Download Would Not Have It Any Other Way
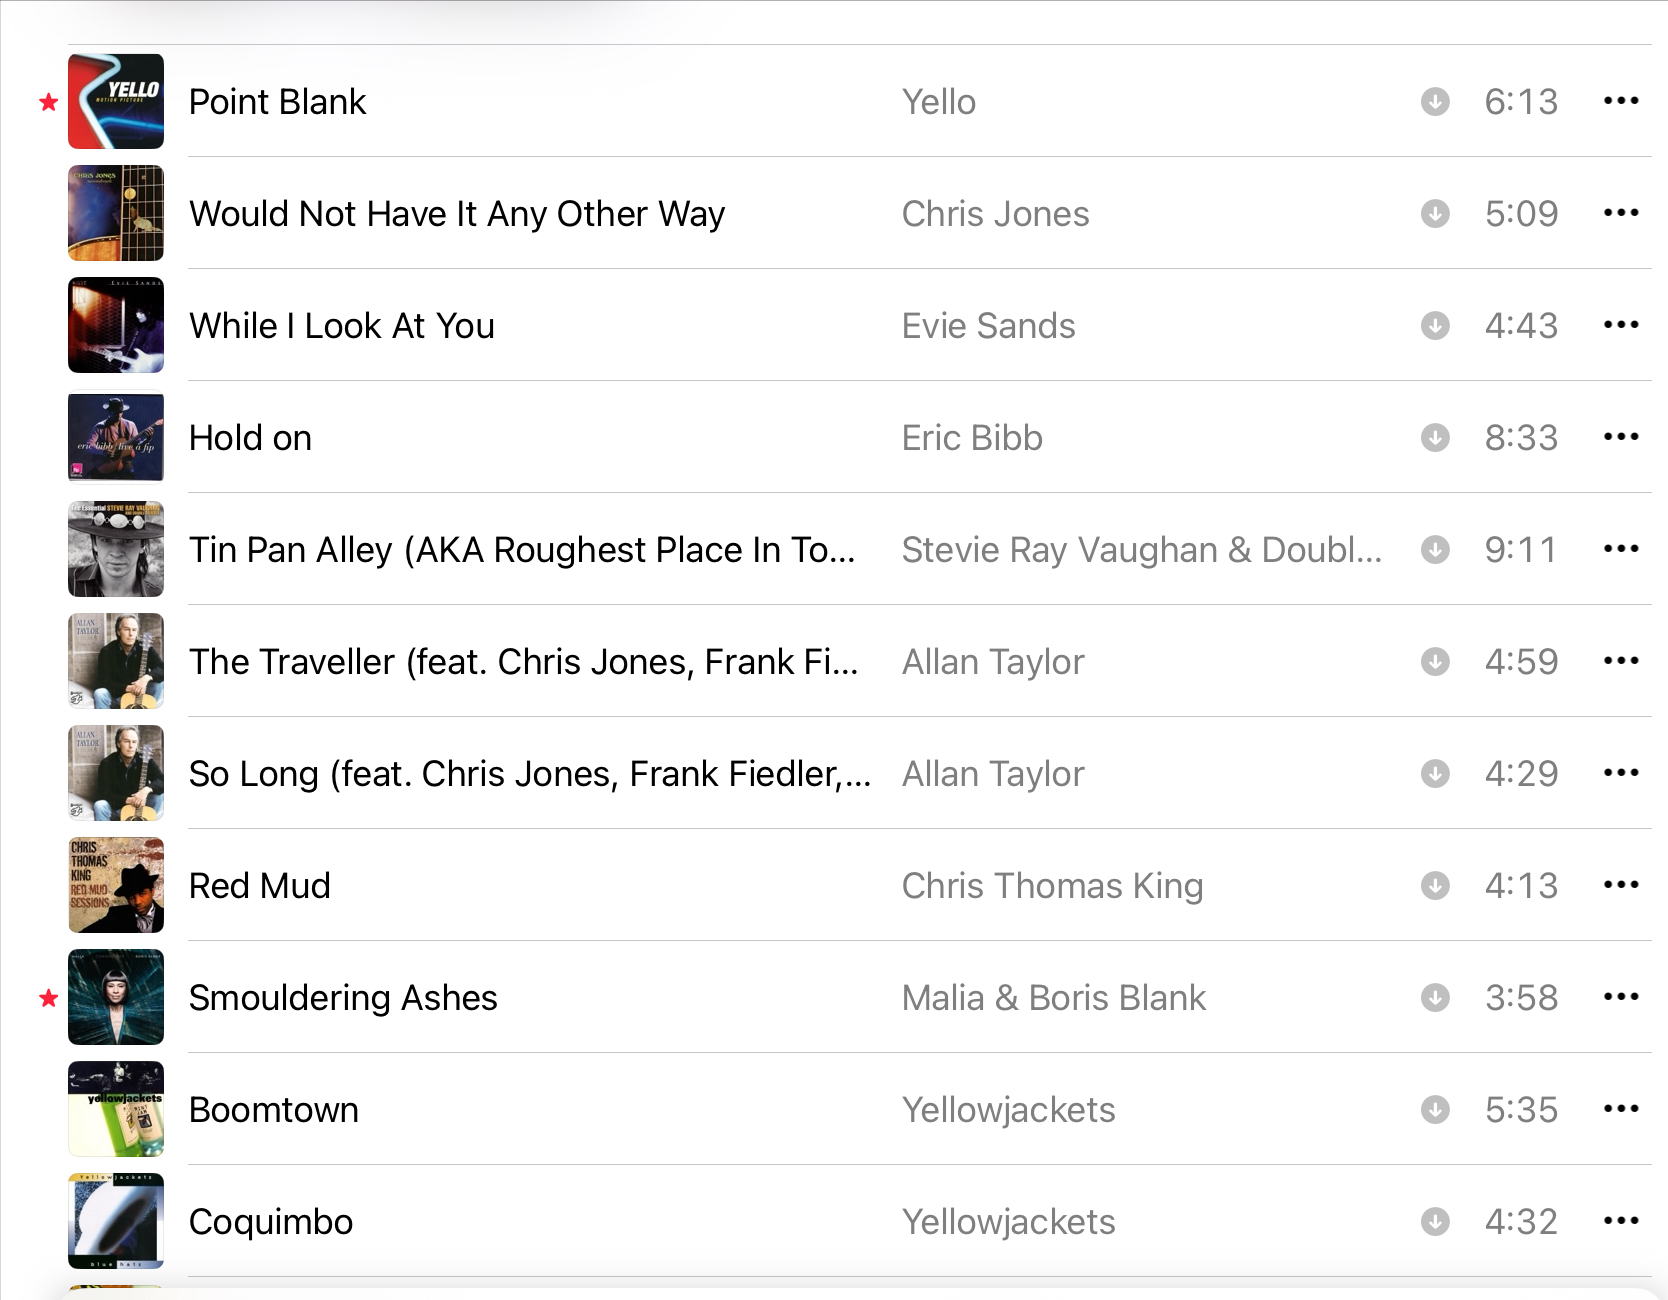 pyautogui.click(x=1435, y=213)
